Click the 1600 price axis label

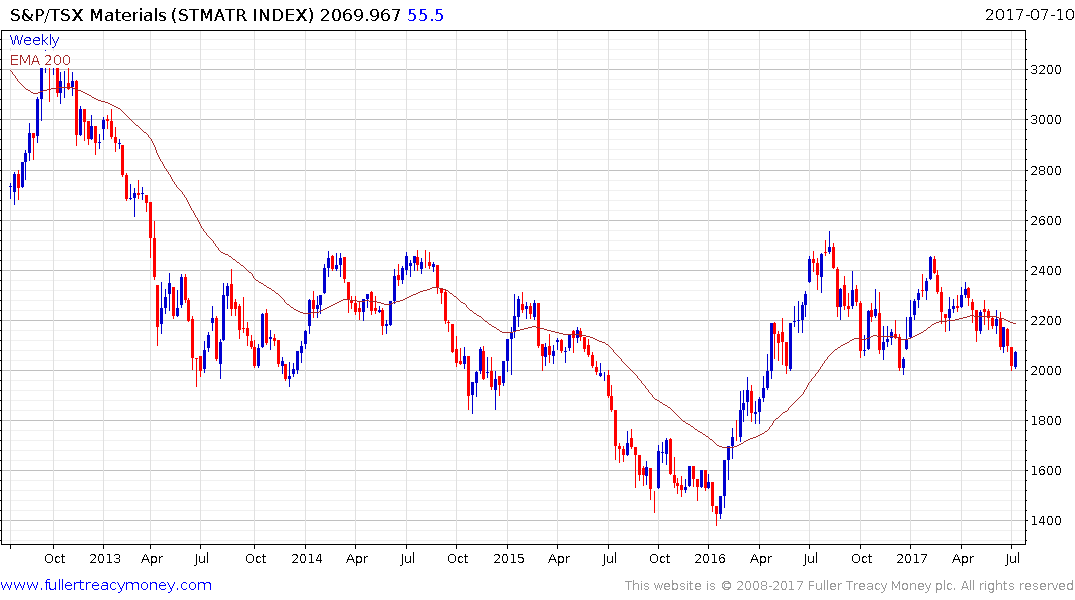(1046, 470)
